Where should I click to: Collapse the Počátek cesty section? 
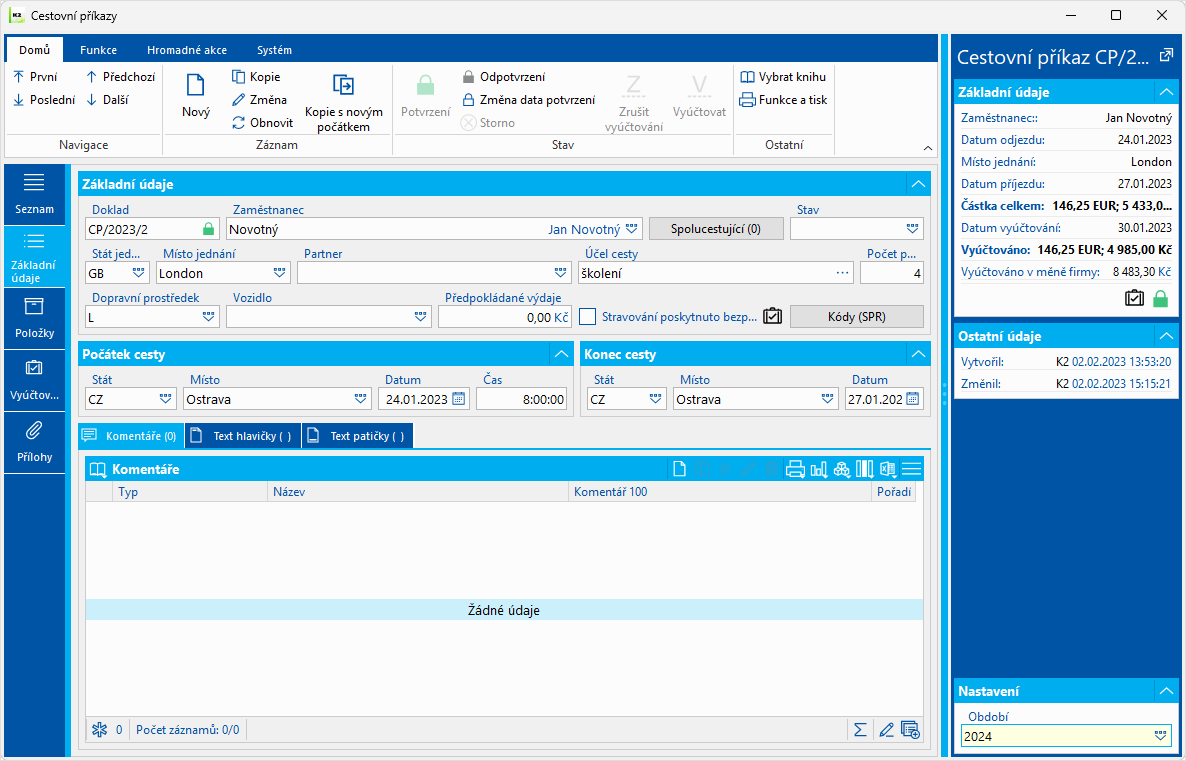click(x=561, y=354)
